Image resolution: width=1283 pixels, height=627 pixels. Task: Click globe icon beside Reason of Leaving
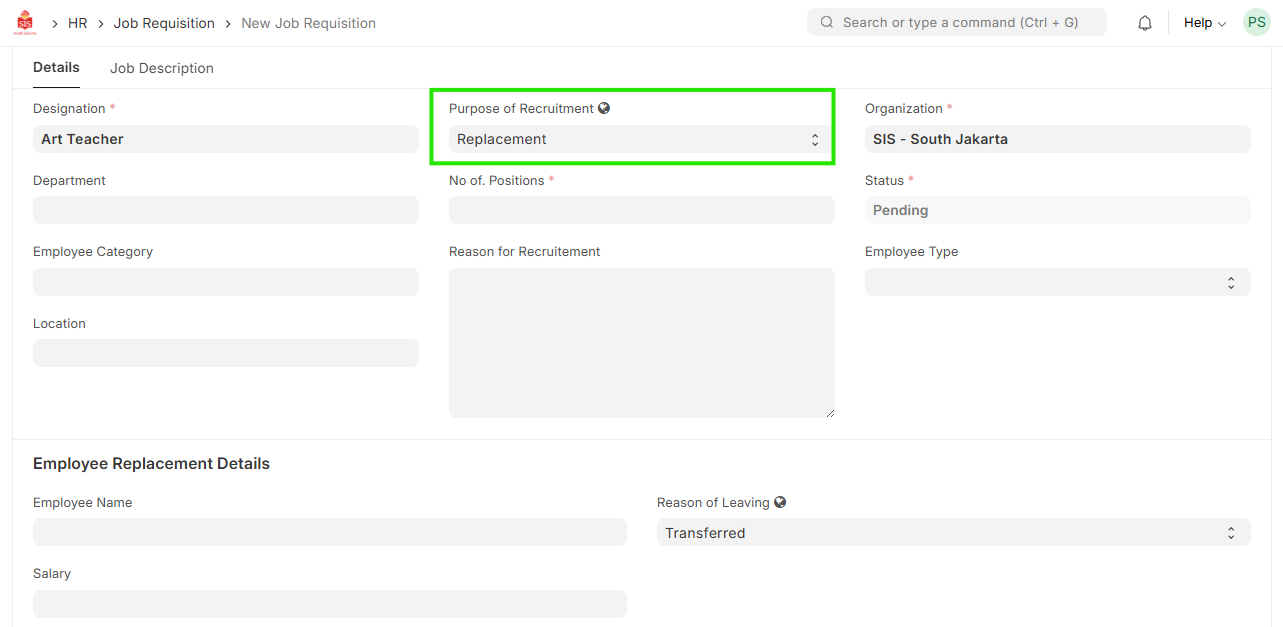pyautogui.click(x=780, y=502)
